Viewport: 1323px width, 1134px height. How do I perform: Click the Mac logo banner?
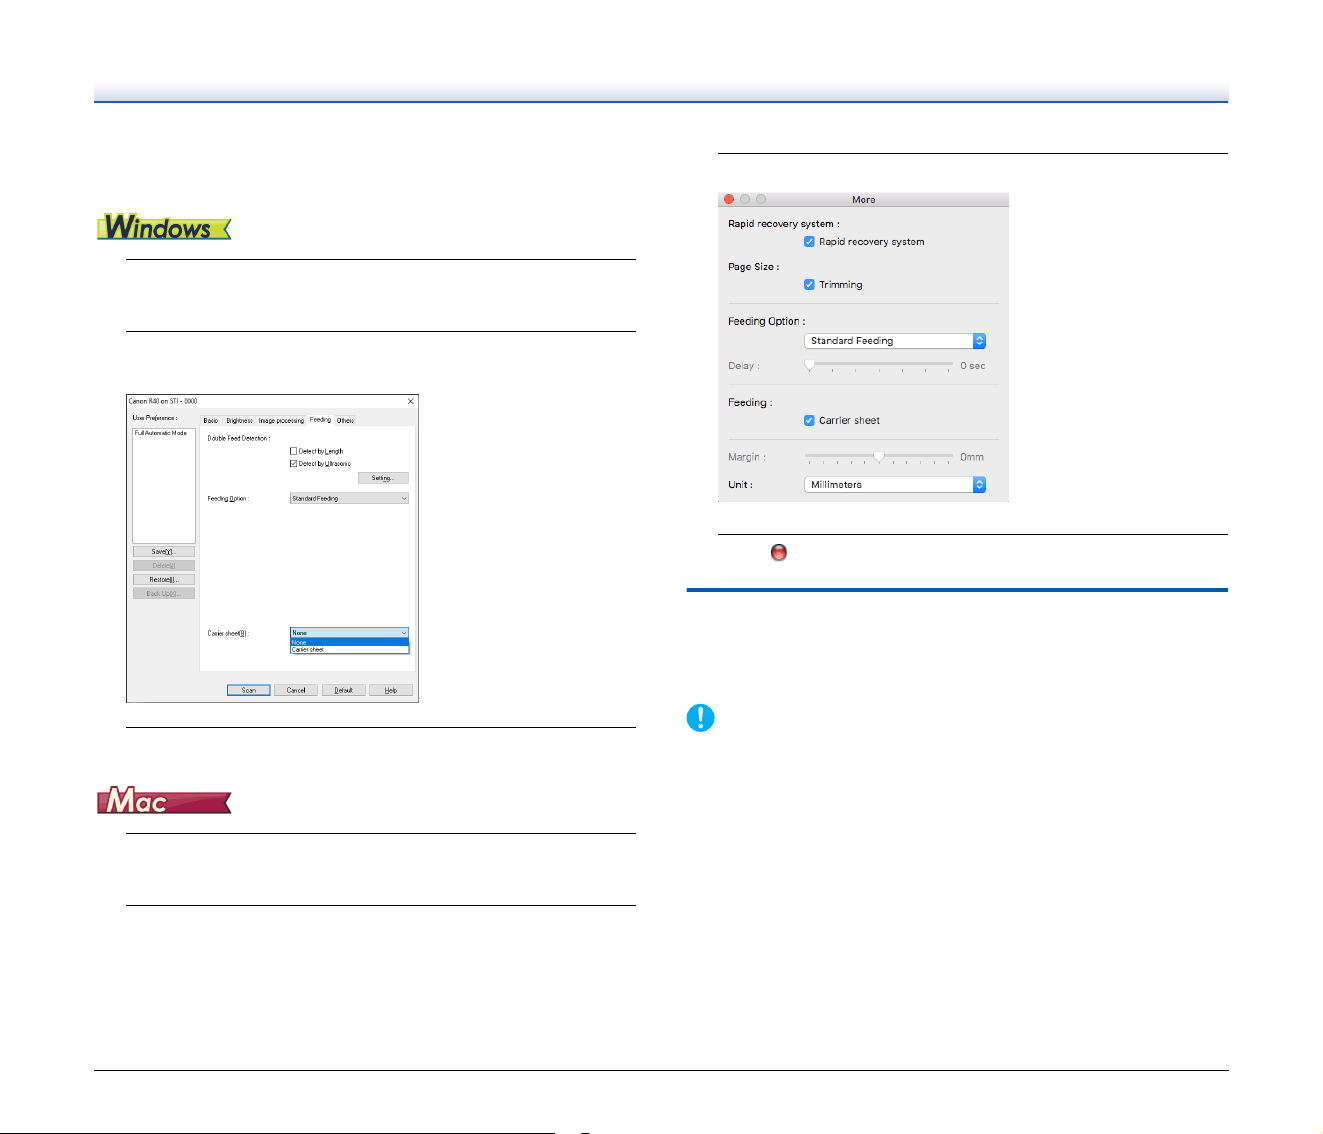tap(164, 801)
